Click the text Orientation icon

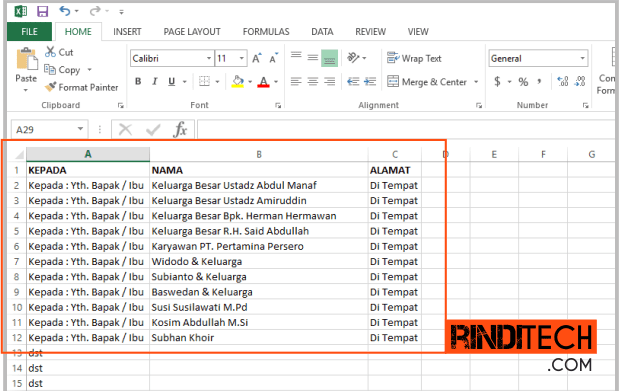point(353,58)
